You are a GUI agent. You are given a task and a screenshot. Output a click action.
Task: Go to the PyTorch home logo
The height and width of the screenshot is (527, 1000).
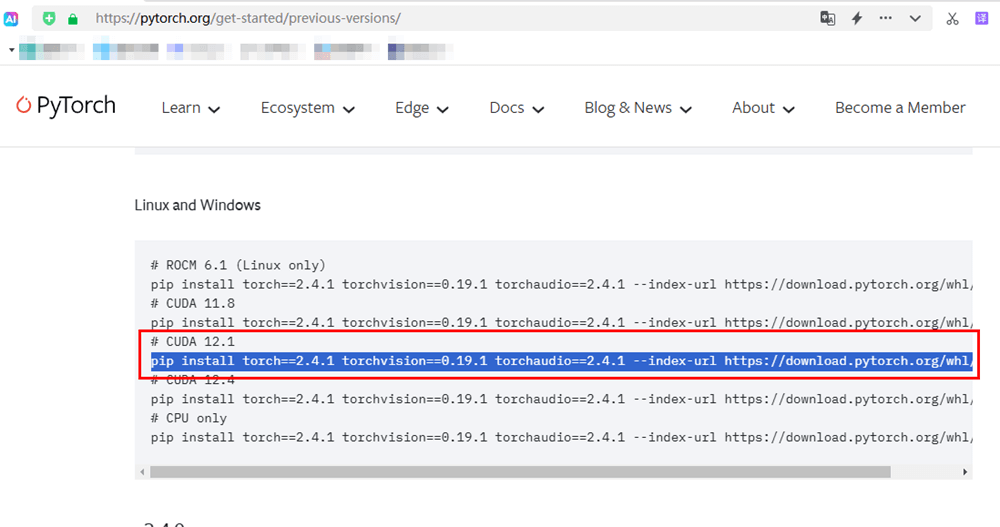[66, 106]
